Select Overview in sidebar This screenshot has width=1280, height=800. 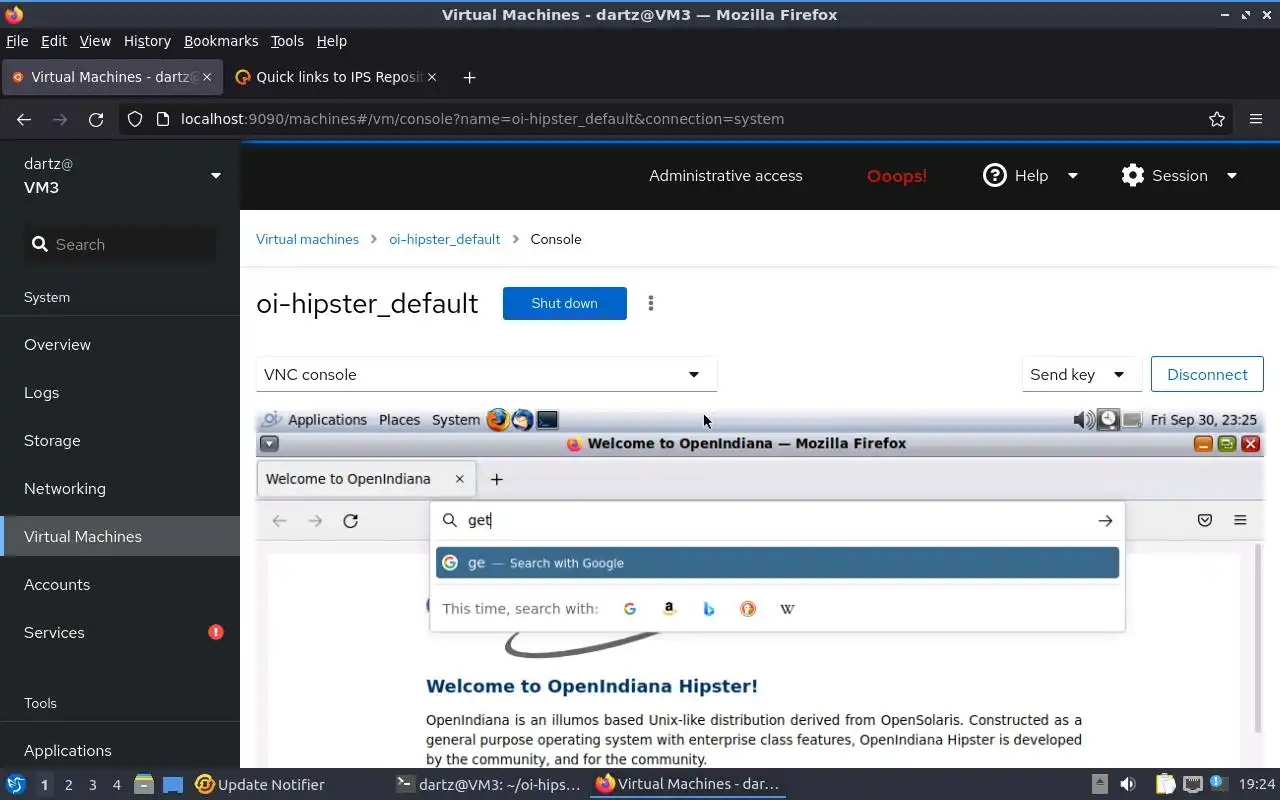[120, 345]
